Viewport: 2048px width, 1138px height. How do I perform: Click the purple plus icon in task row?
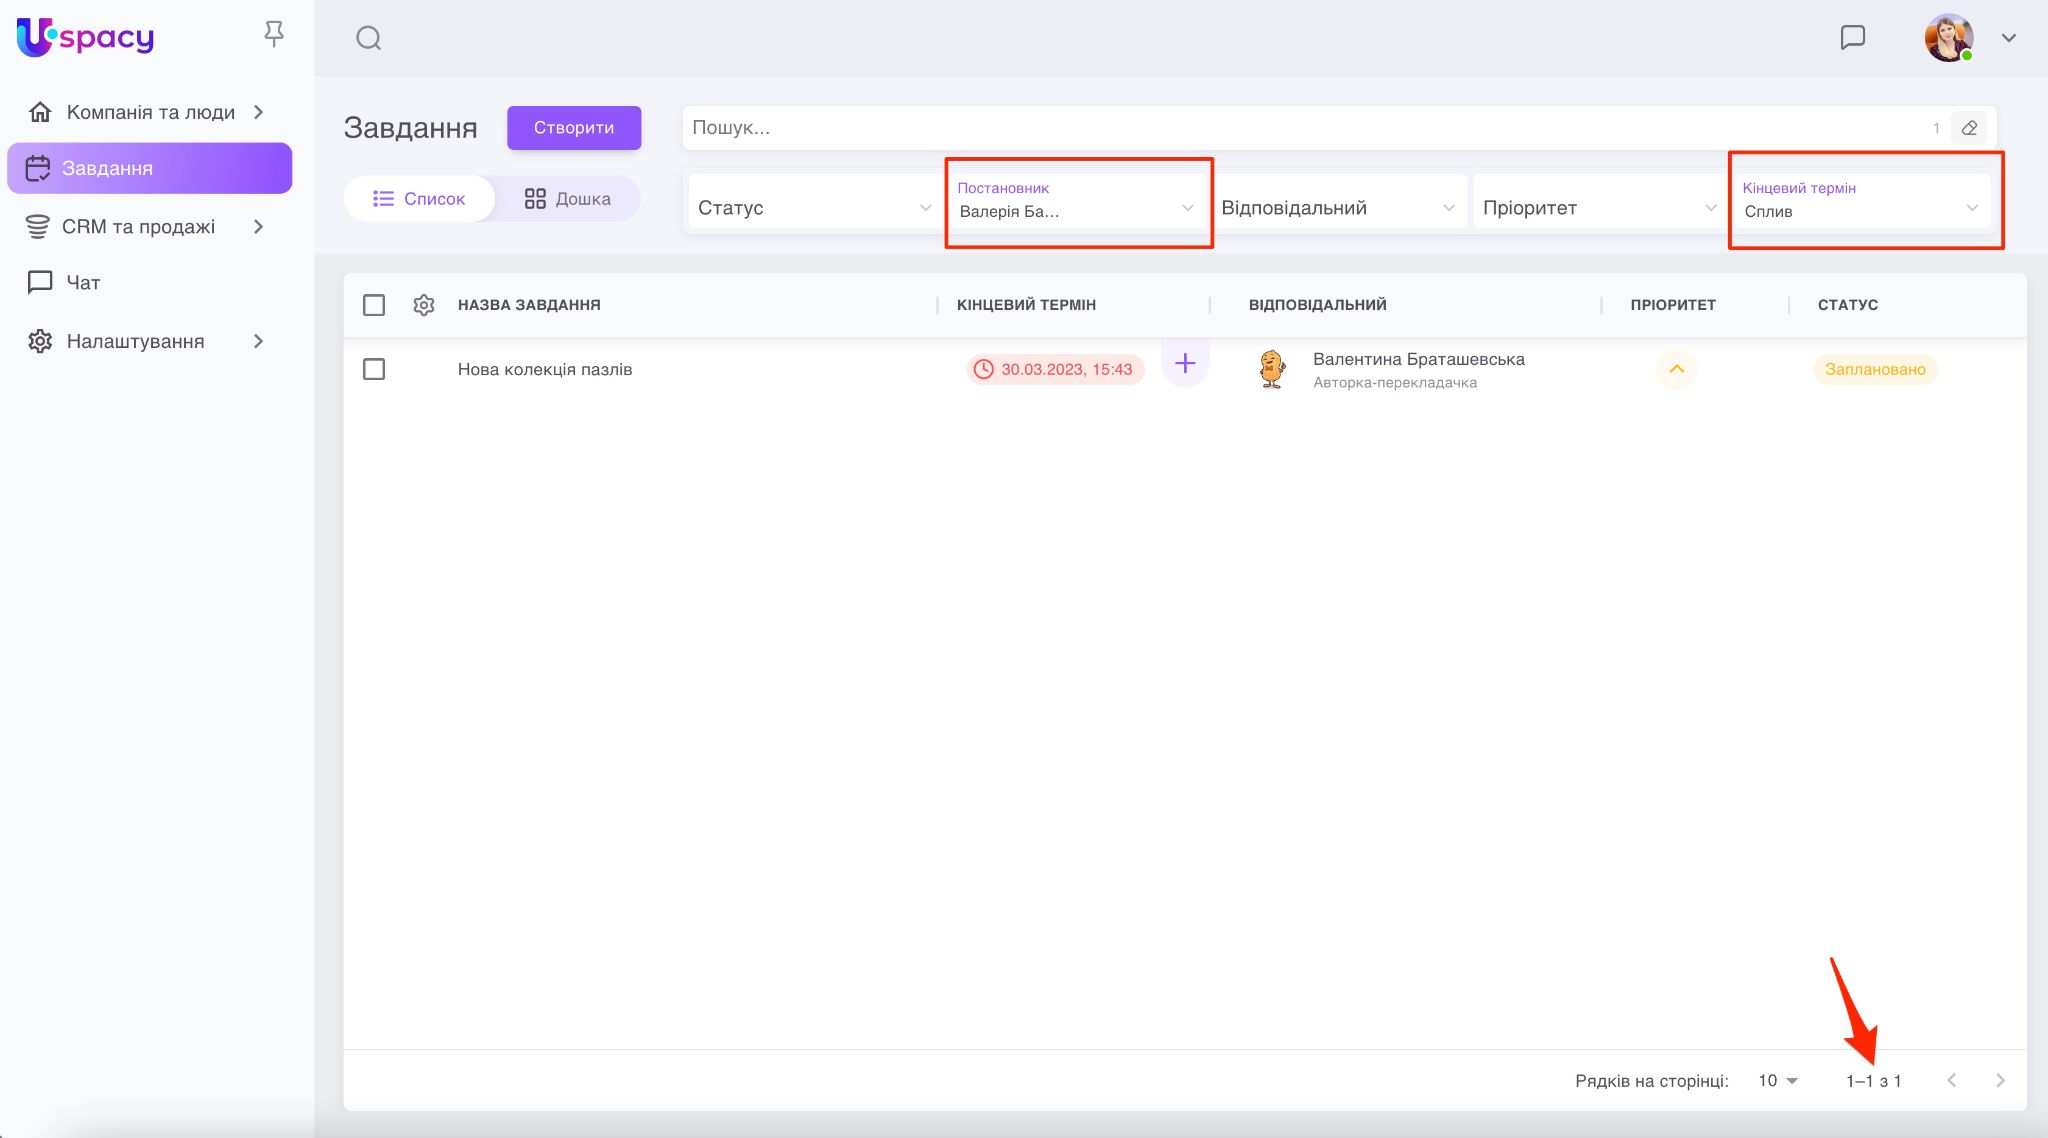(1185, 363)
